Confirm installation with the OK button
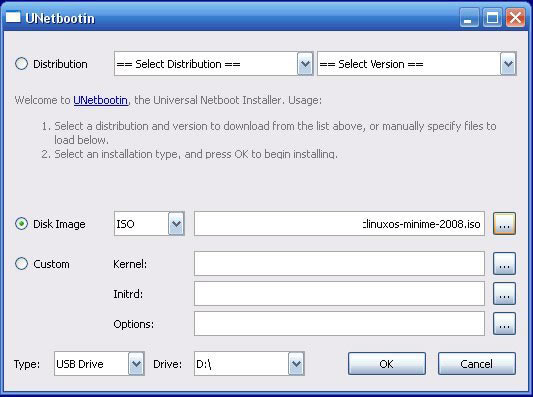Screen dimensions: 533x397 386,364
